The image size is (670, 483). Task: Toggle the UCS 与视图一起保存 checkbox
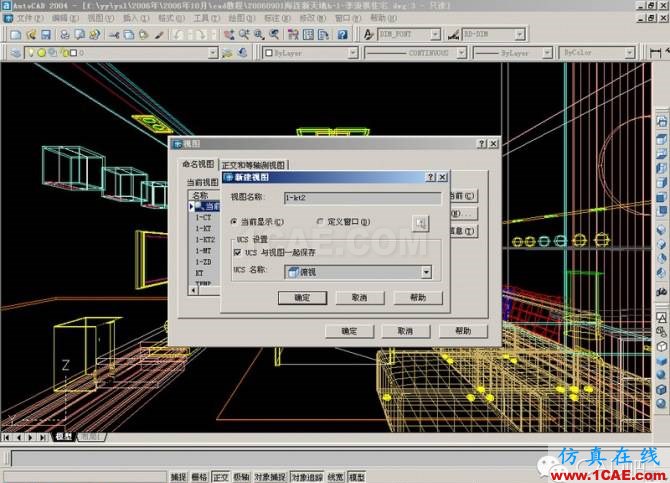[x=238, y=253]
